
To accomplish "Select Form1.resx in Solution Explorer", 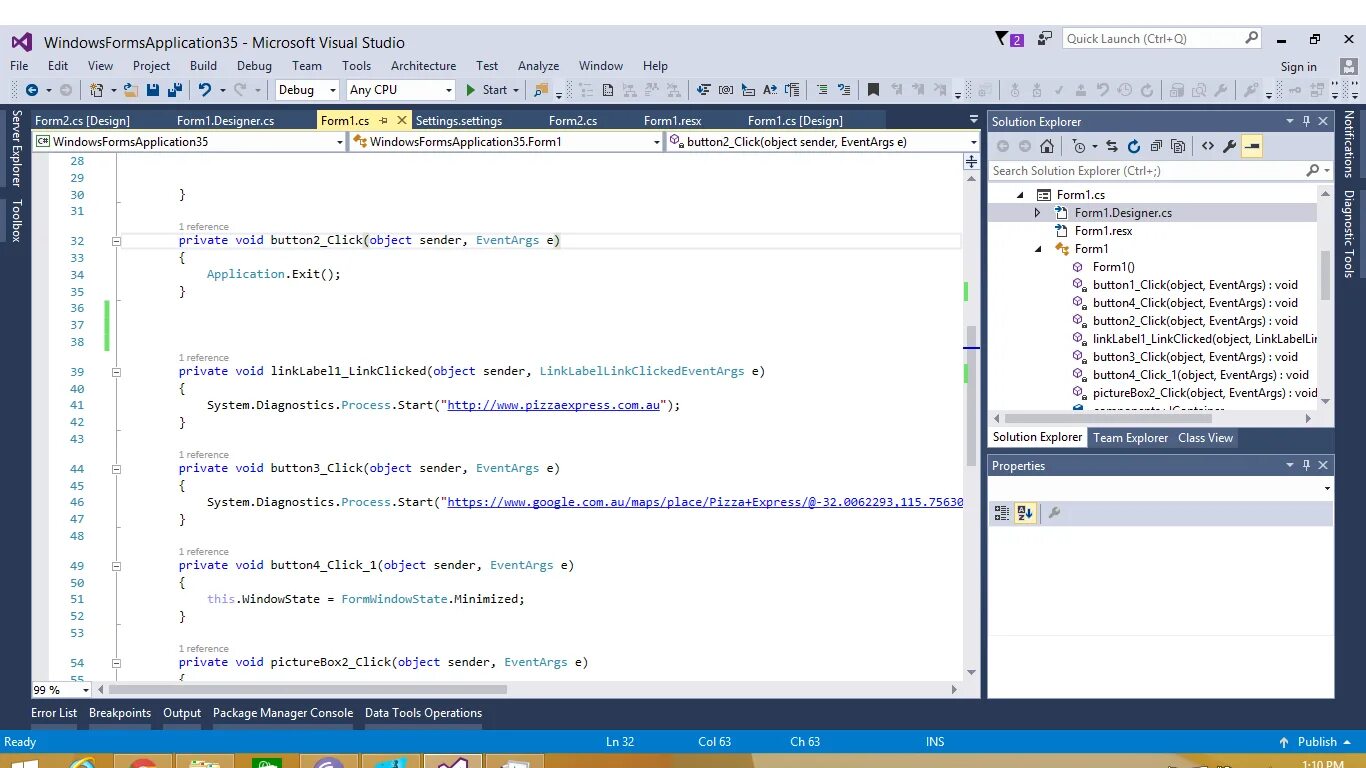I will click(1103, 231).
